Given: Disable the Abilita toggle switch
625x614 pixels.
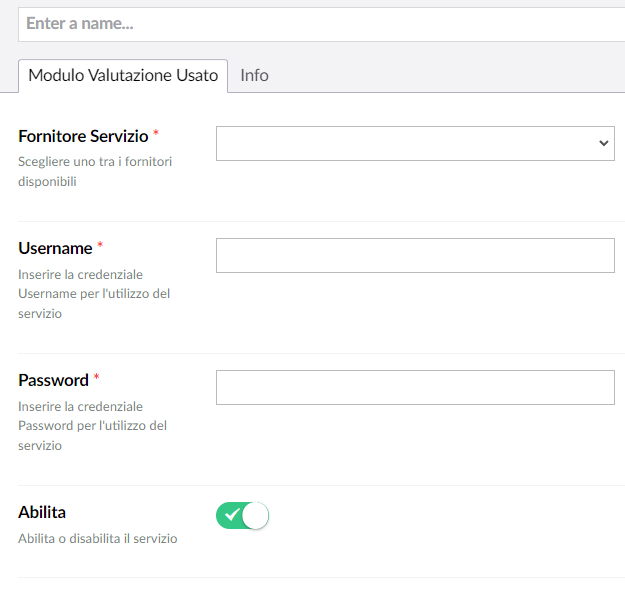Looking at the screenshot, I should pos(242,515).
